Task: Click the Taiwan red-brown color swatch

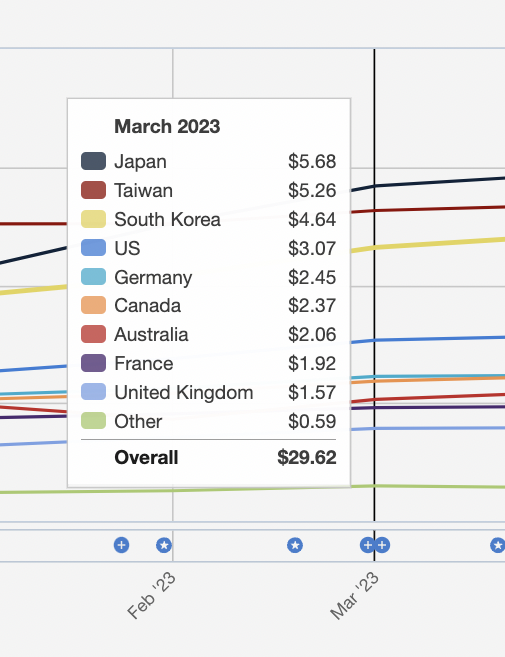Action: [93, 190]
